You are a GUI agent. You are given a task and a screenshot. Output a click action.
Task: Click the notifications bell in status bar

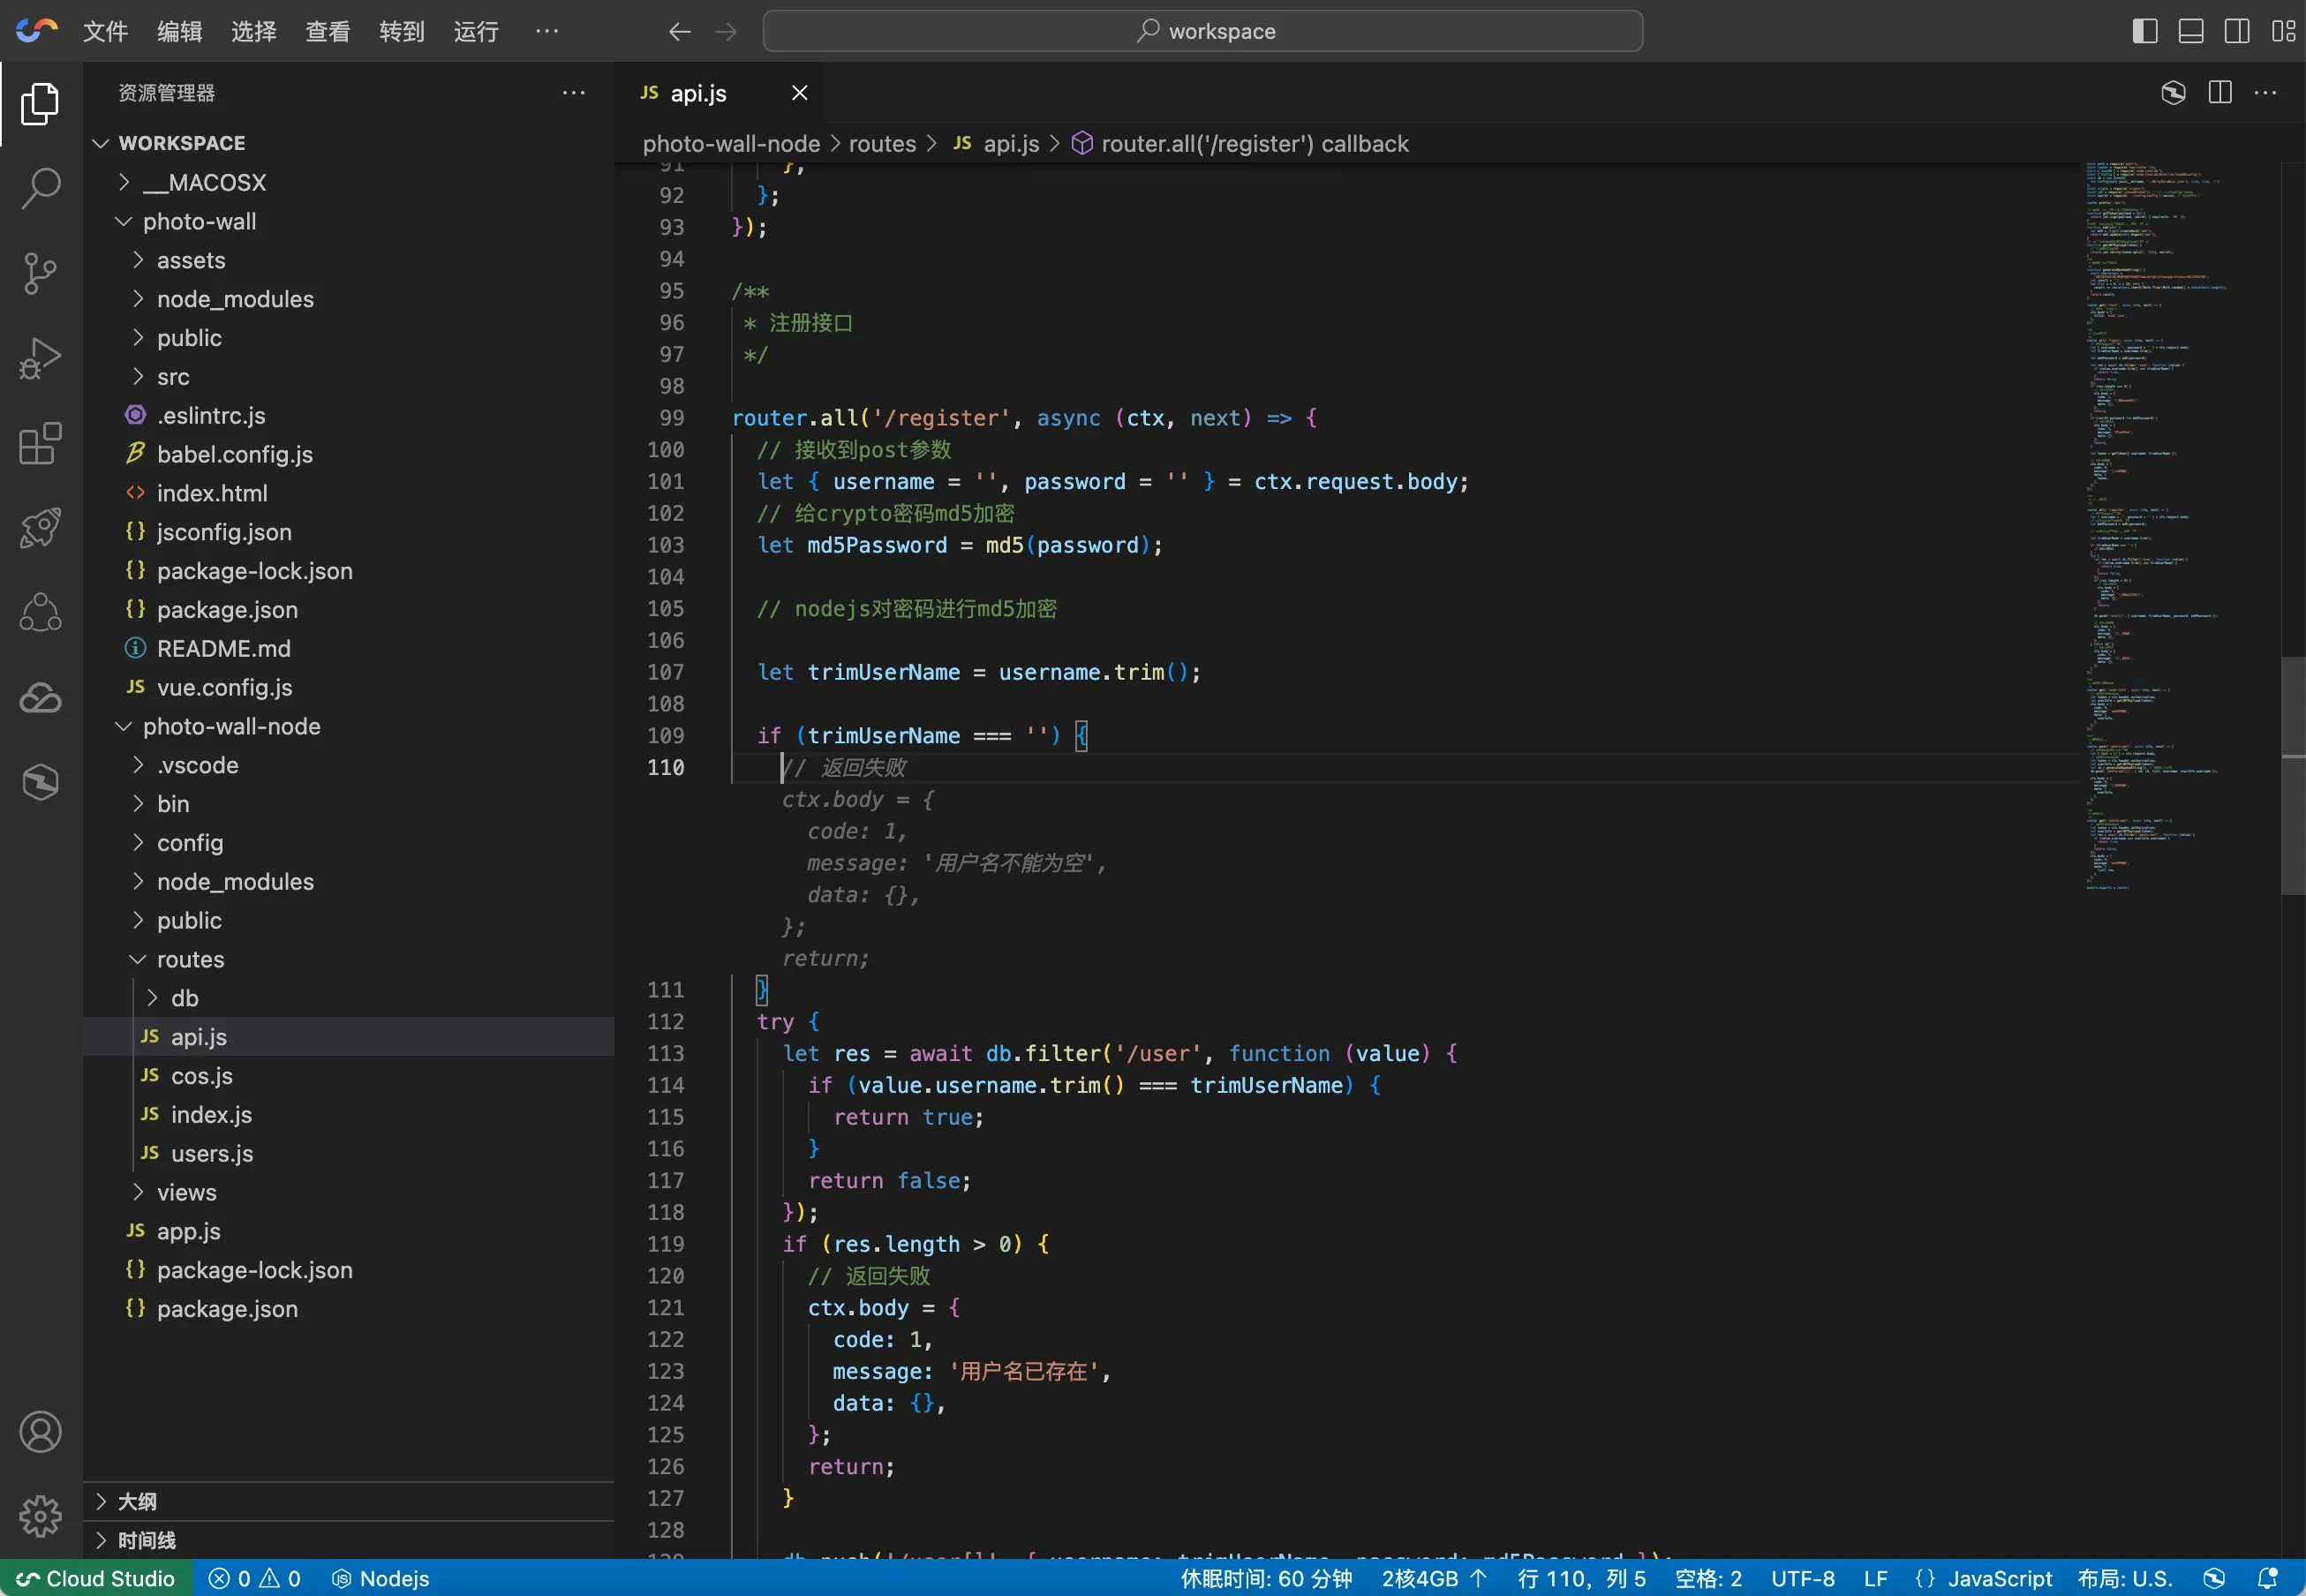2267,1578
